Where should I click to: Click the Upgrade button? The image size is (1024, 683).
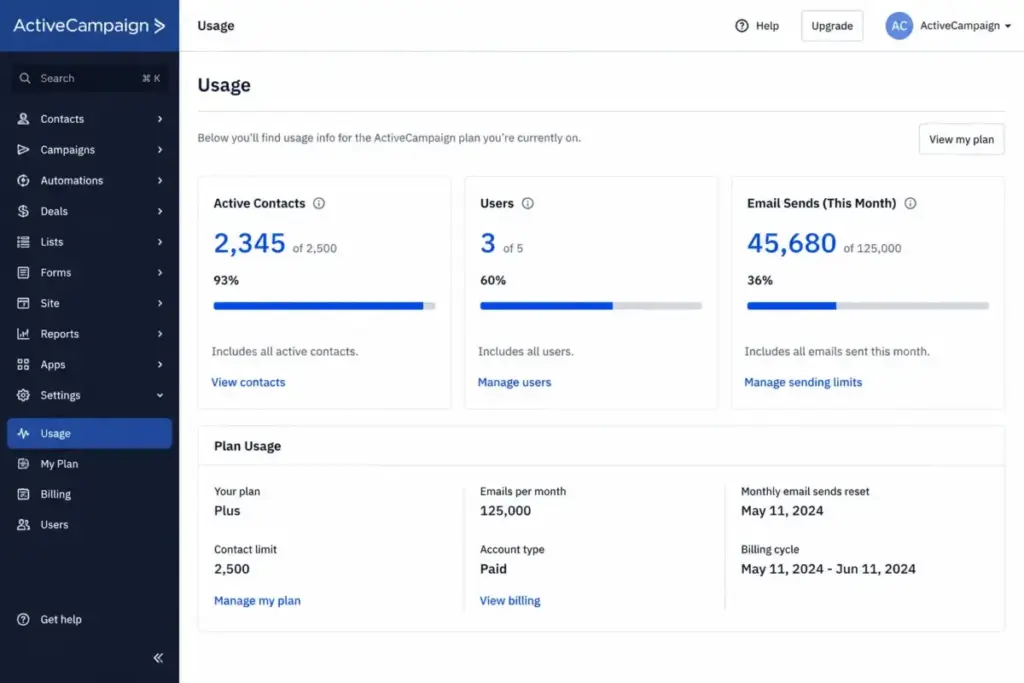pos(832,26)
